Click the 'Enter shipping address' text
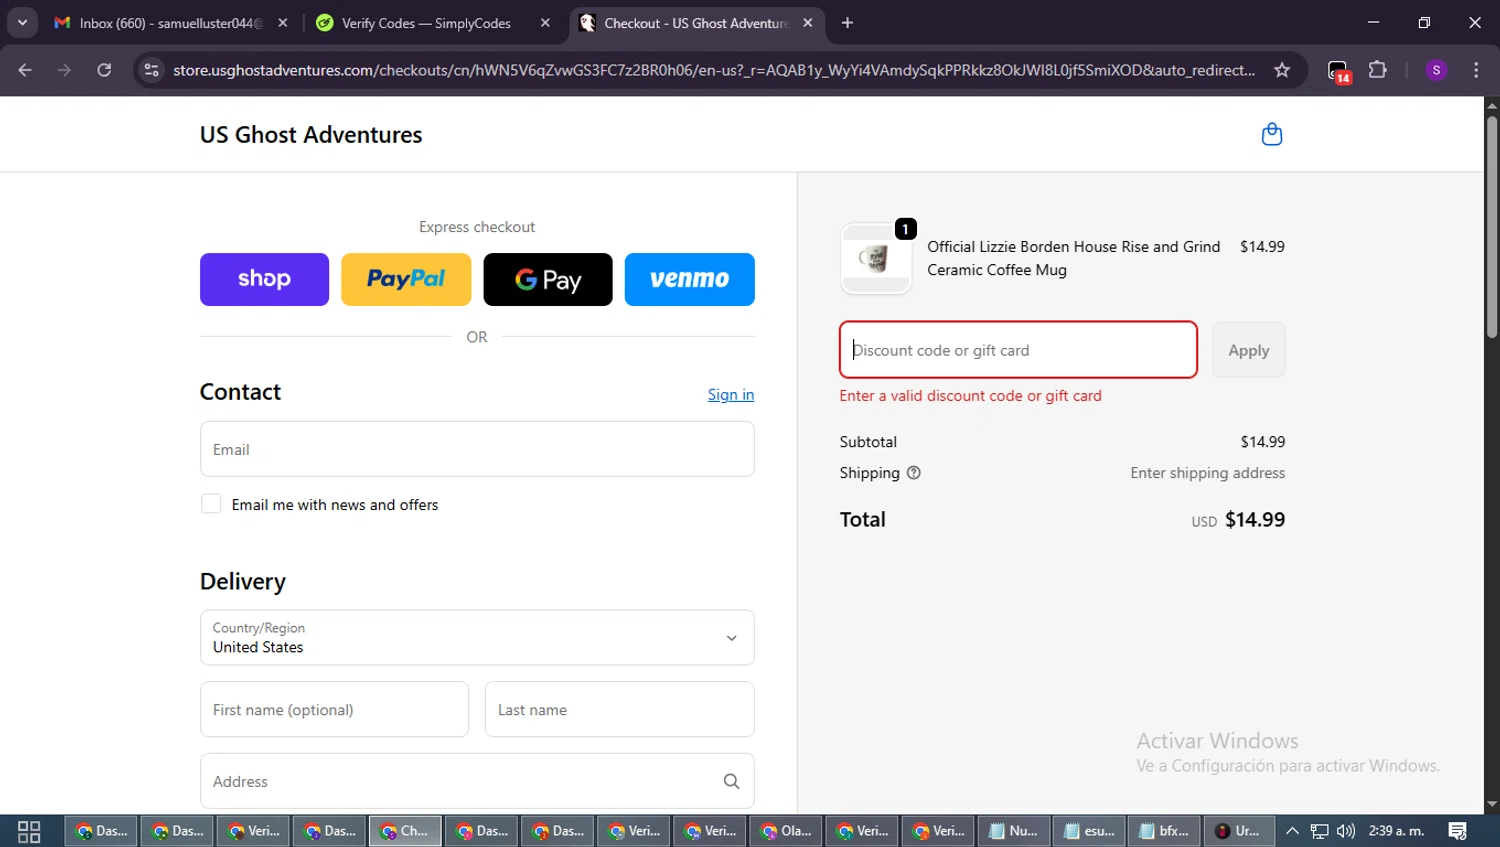The image size is (1500, 847). pos(1208,473)
